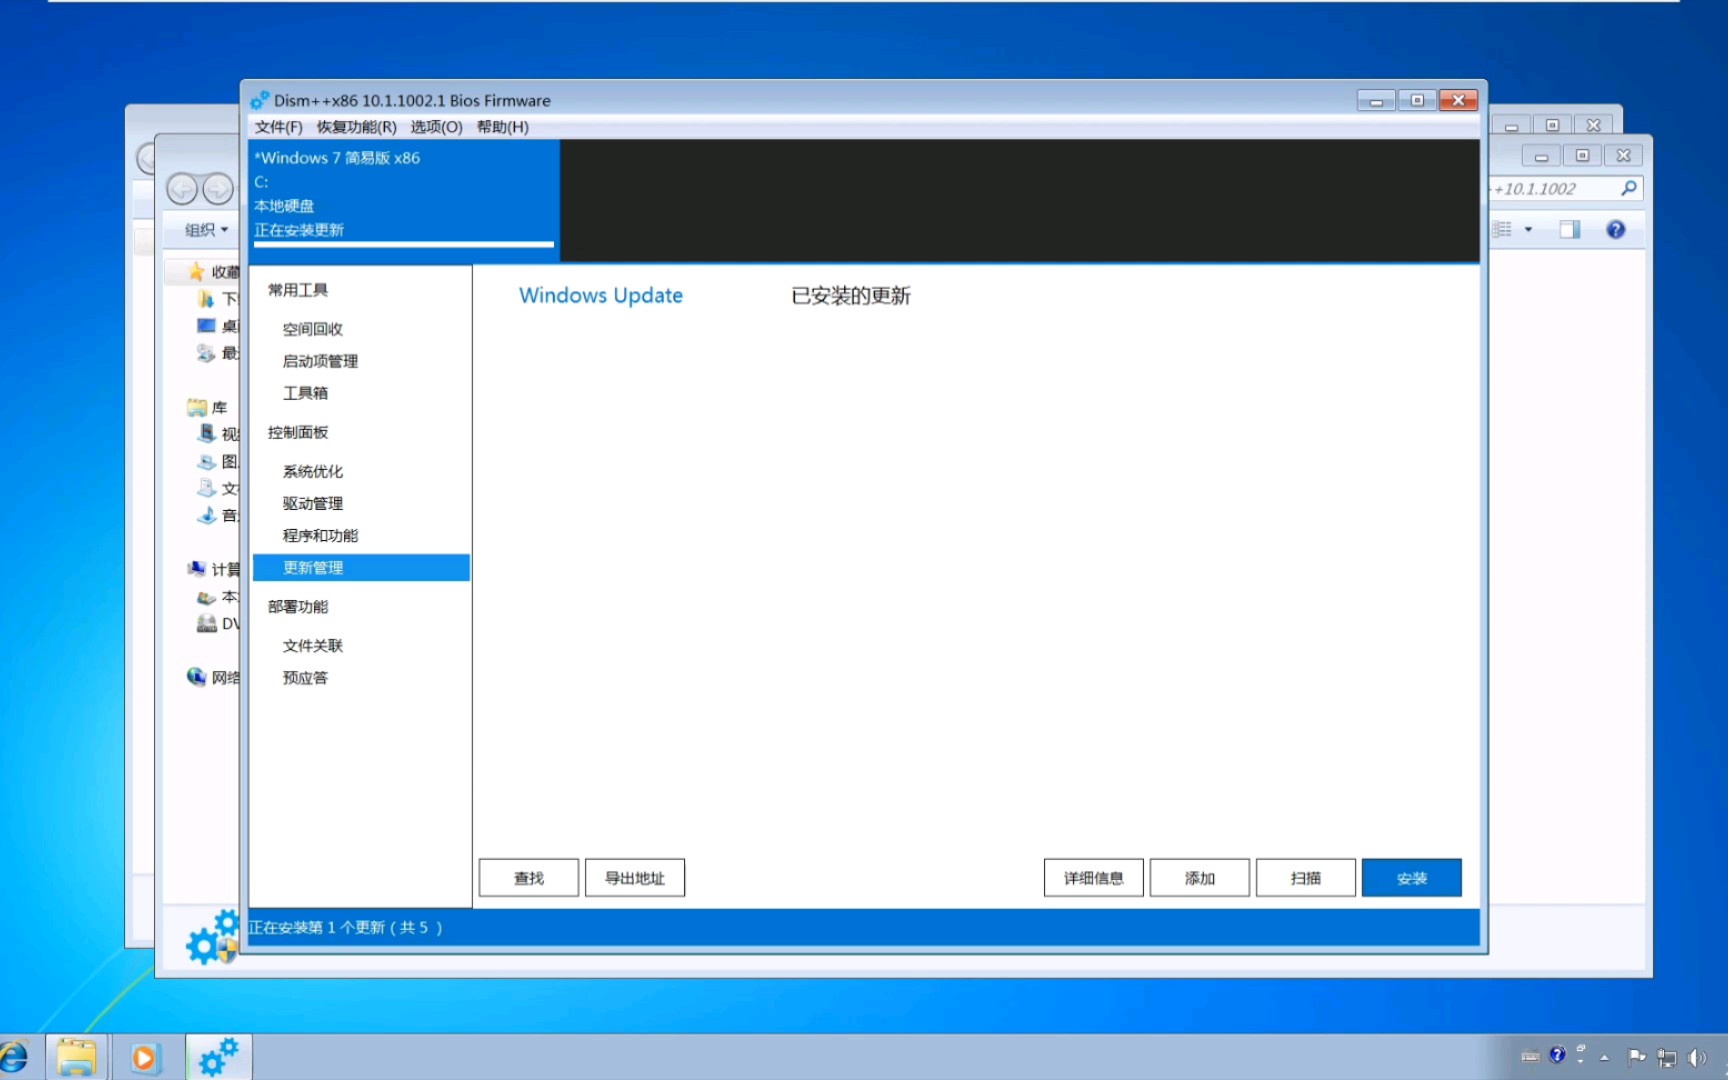Click the Dism++ gear taskbar icon
Image resolution: width=1728 pixels, height=1080 pixels.
[219, 1058]
